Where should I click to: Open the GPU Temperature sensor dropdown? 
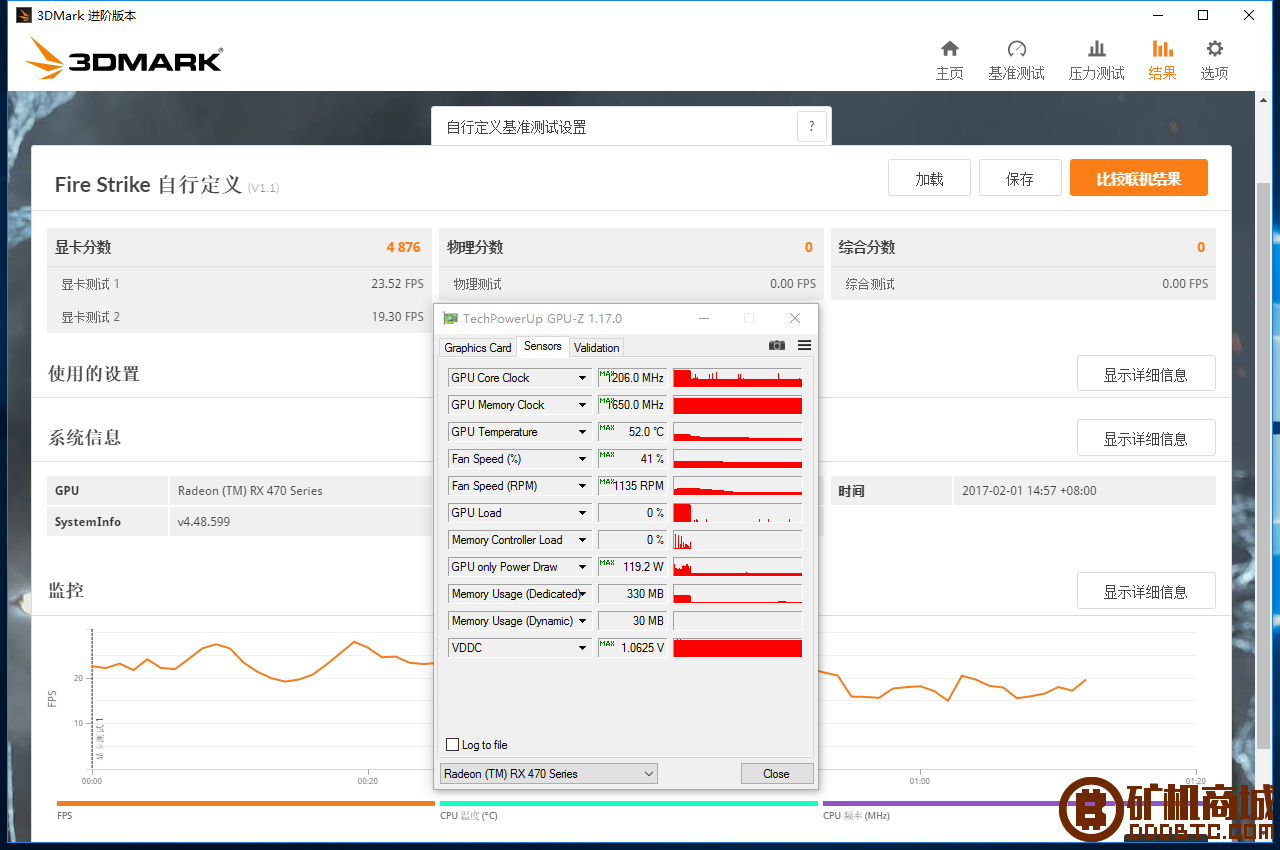tap(583, 432)
